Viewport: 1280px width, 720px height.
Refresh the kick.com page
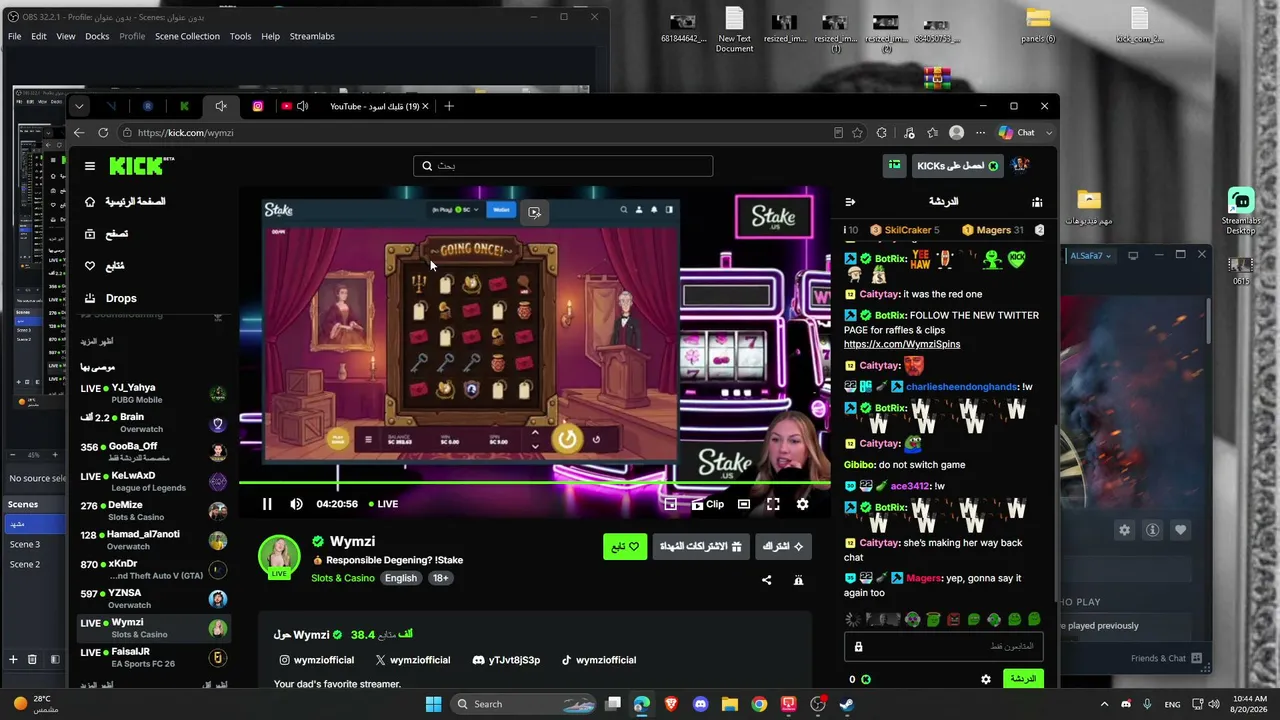click(103, 133)
